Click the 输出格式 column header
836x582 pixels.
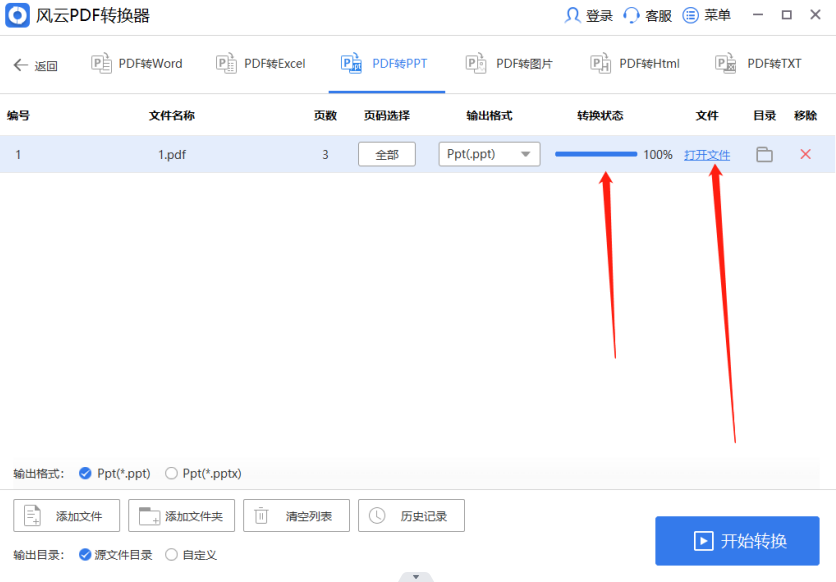point(489,116)
